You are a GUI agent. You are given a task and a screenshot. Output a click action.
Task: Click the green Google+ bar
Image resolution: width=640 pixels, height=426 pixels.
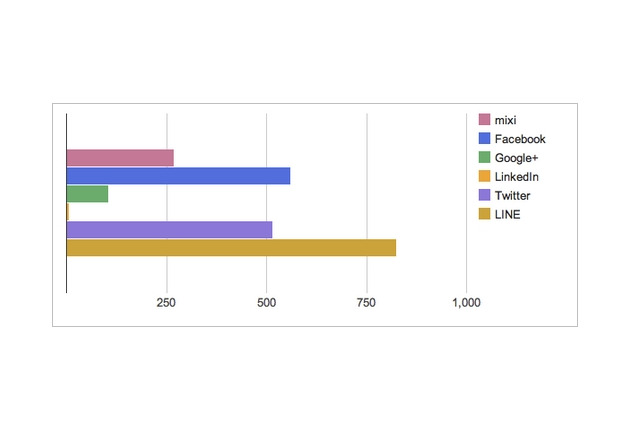(87, 194)
